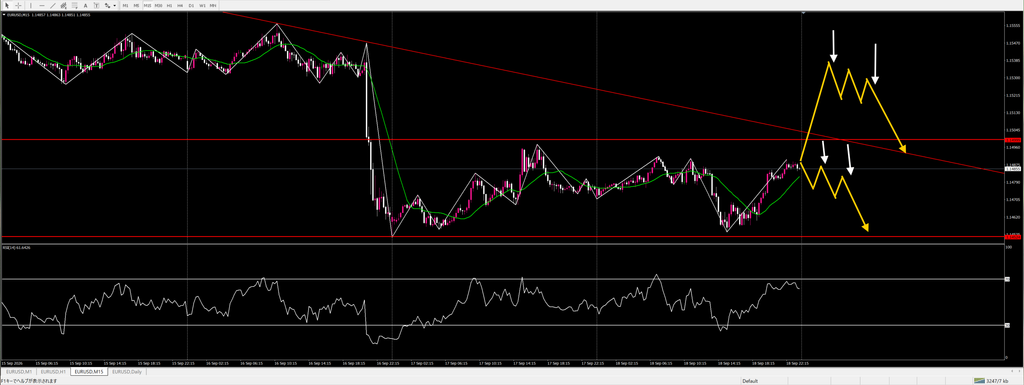Open the EURUSD,H1 chart tab
The width and height of the screenshot is (1024, 385).
click(x=54, y=371)
